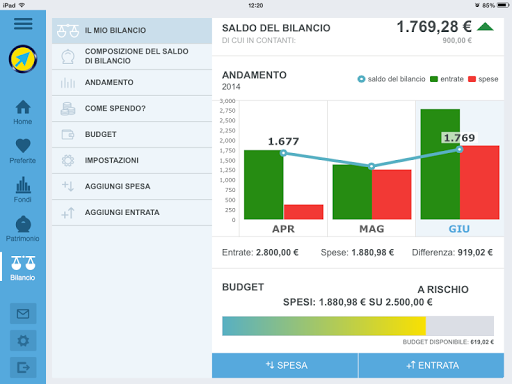Open the Come Spendo? menu item
Image resolution: width=512 pixels, height=384 pixels.
(x=132, y=108)
